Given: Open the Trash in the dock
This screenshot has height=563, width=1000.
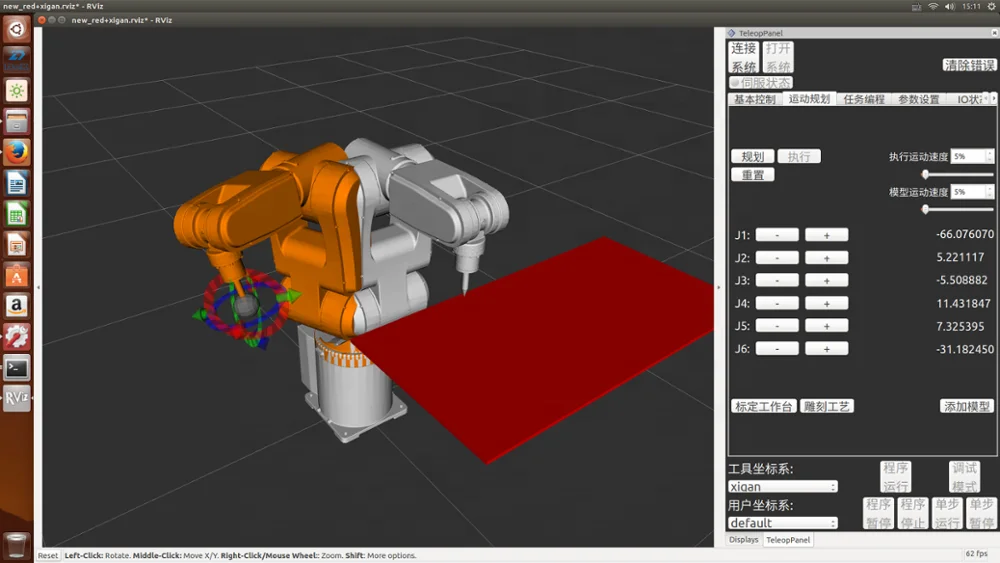Looking at the screenshot, I should [16, 544].
